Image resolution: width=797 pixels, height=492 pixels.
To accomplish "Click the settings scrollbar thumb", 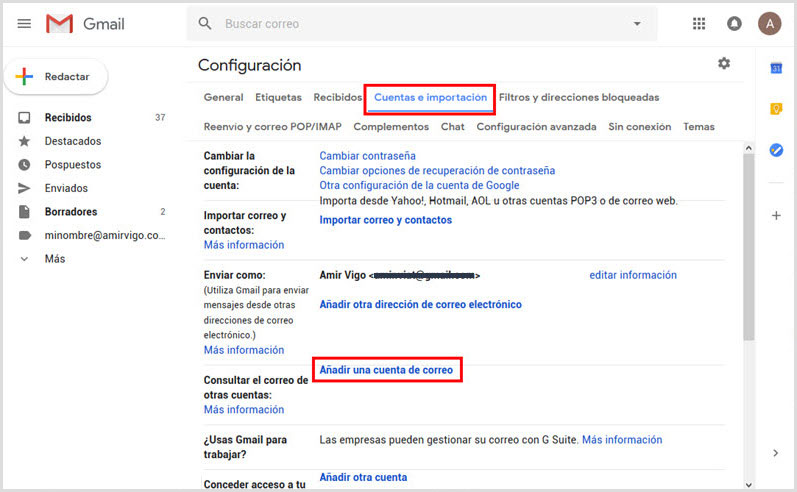I will click(x=748, y=247).
